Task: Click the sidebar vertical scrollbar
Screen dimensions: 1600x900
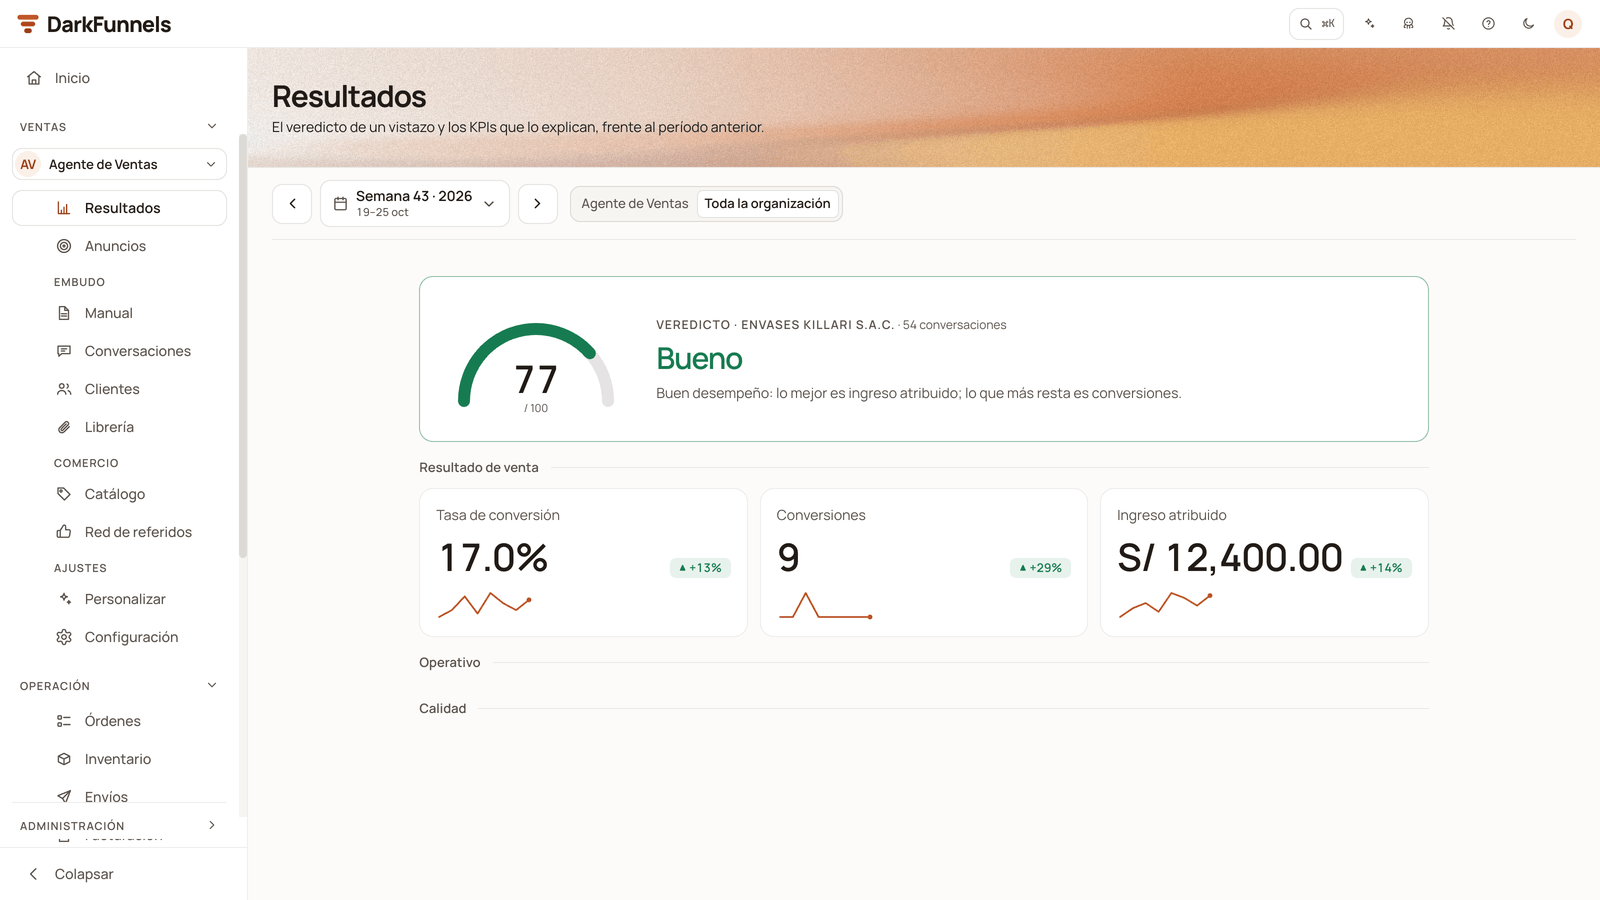Action: pos(242,345)
